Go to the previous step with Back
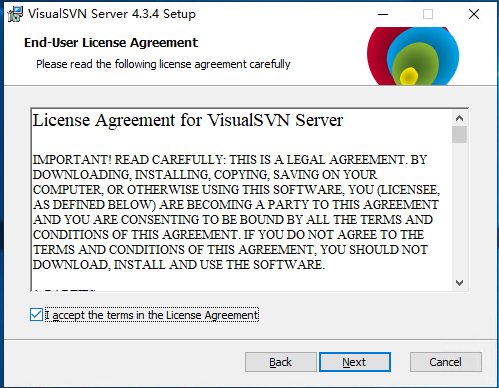Image resolution: width=499 pixels, height=388 pixels. 281,362
